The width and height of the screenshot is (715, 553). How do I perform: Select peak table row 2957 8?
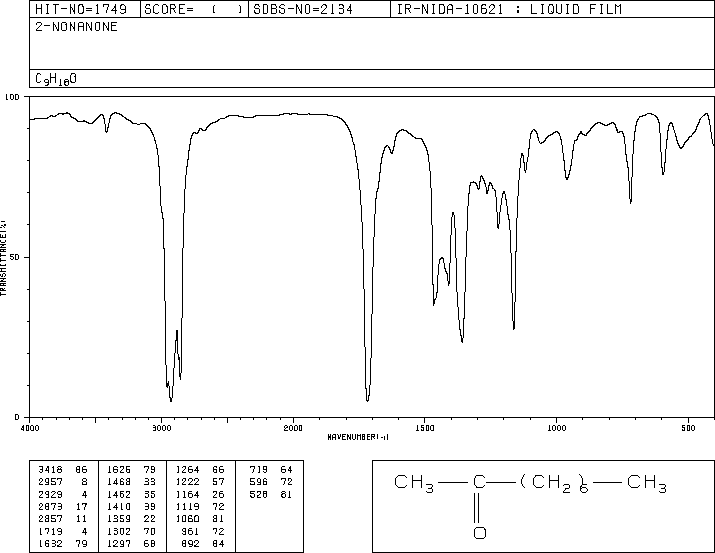[62, 481]
